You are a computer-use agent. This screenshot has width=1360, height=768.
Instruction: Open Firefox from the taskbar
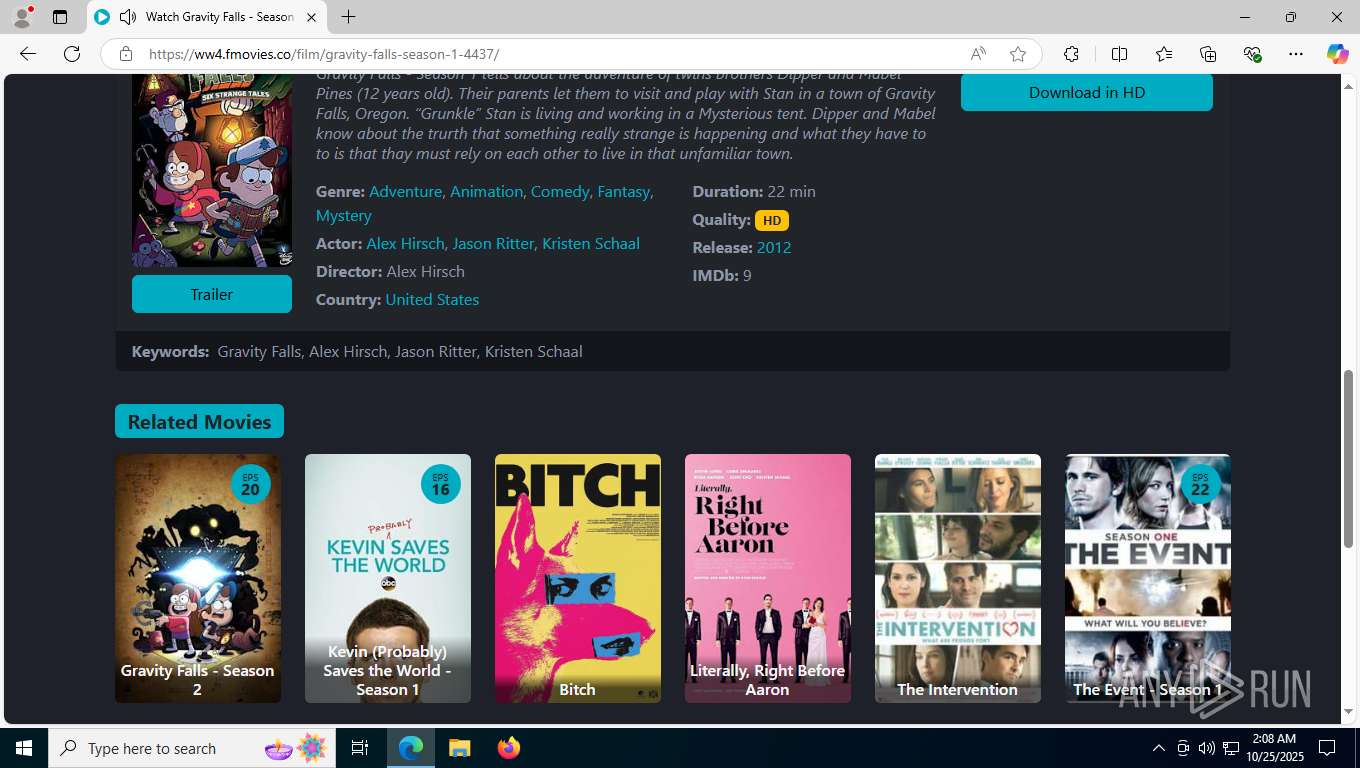(509, 748)
